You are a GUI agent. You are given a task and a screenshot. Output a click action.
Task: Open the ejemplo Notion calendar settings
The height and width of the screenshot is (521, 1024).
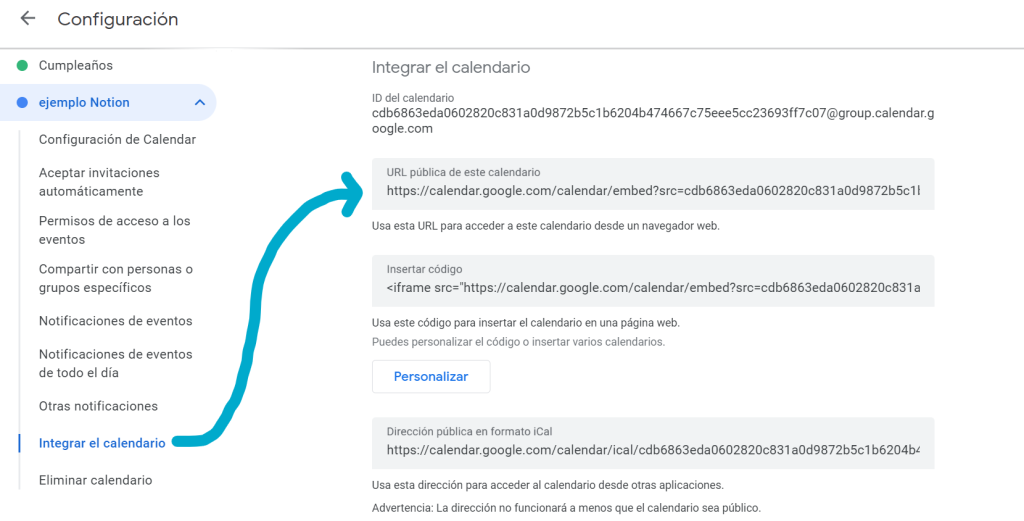[x=84, y=102]
